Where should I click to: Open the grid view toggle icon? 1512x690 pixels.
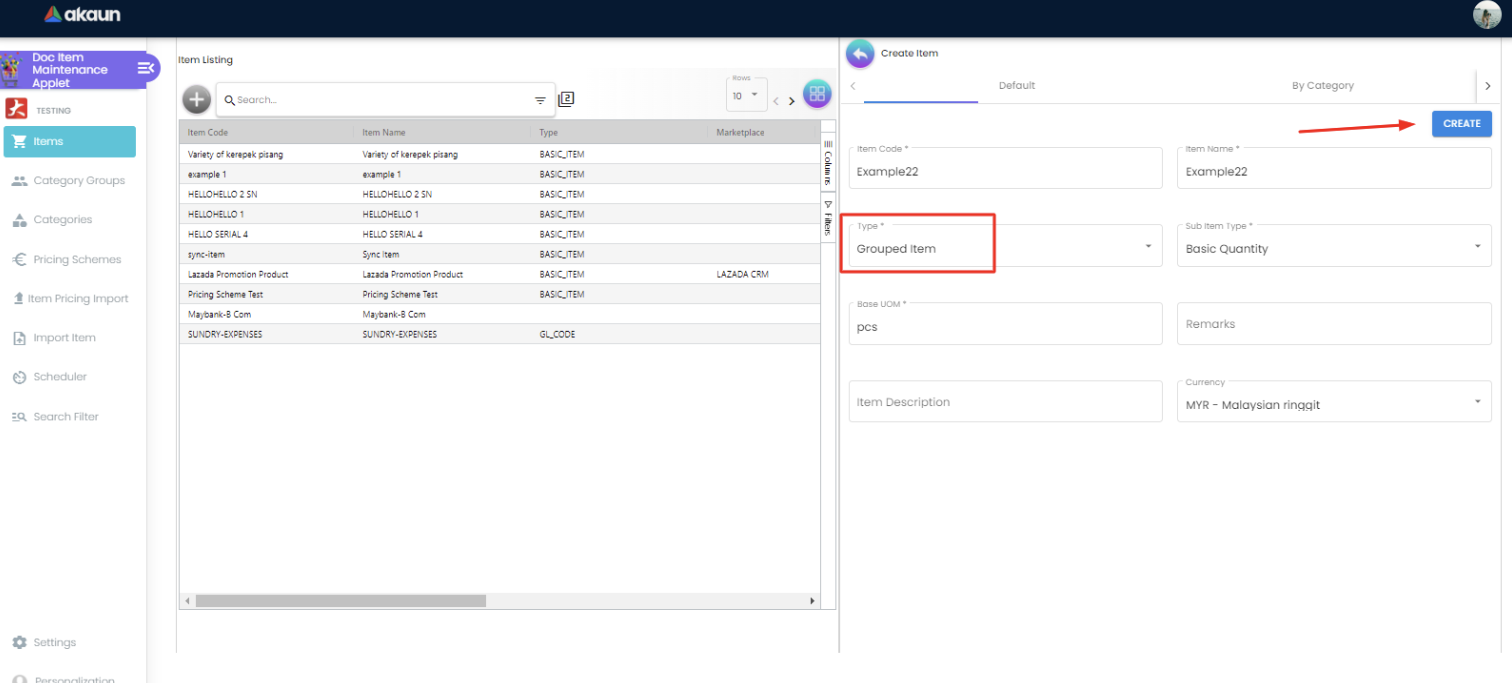click(x=817, y=94)
